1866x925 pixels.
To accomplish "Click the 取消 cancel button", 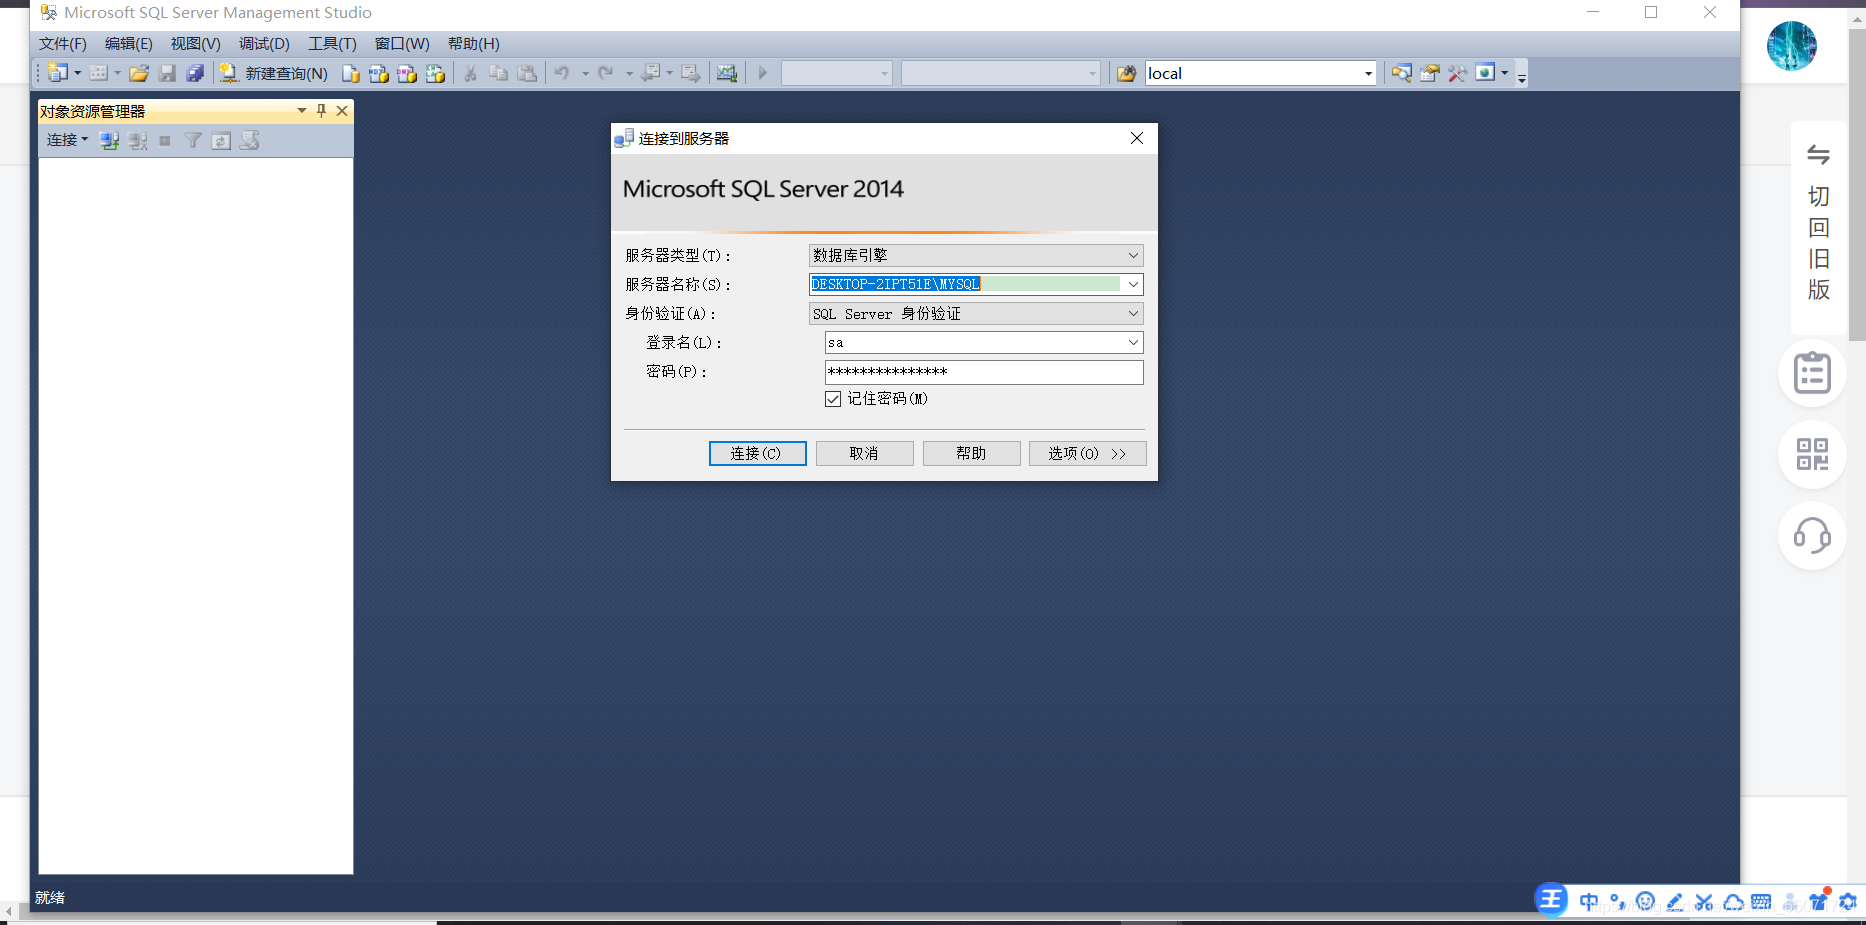I will click(x=864, y=453).
